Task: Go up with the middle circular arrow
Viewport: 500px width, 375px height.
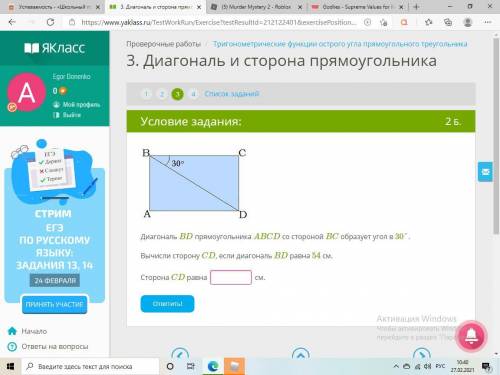Action: pyautogui.click(x=300, y=353)
